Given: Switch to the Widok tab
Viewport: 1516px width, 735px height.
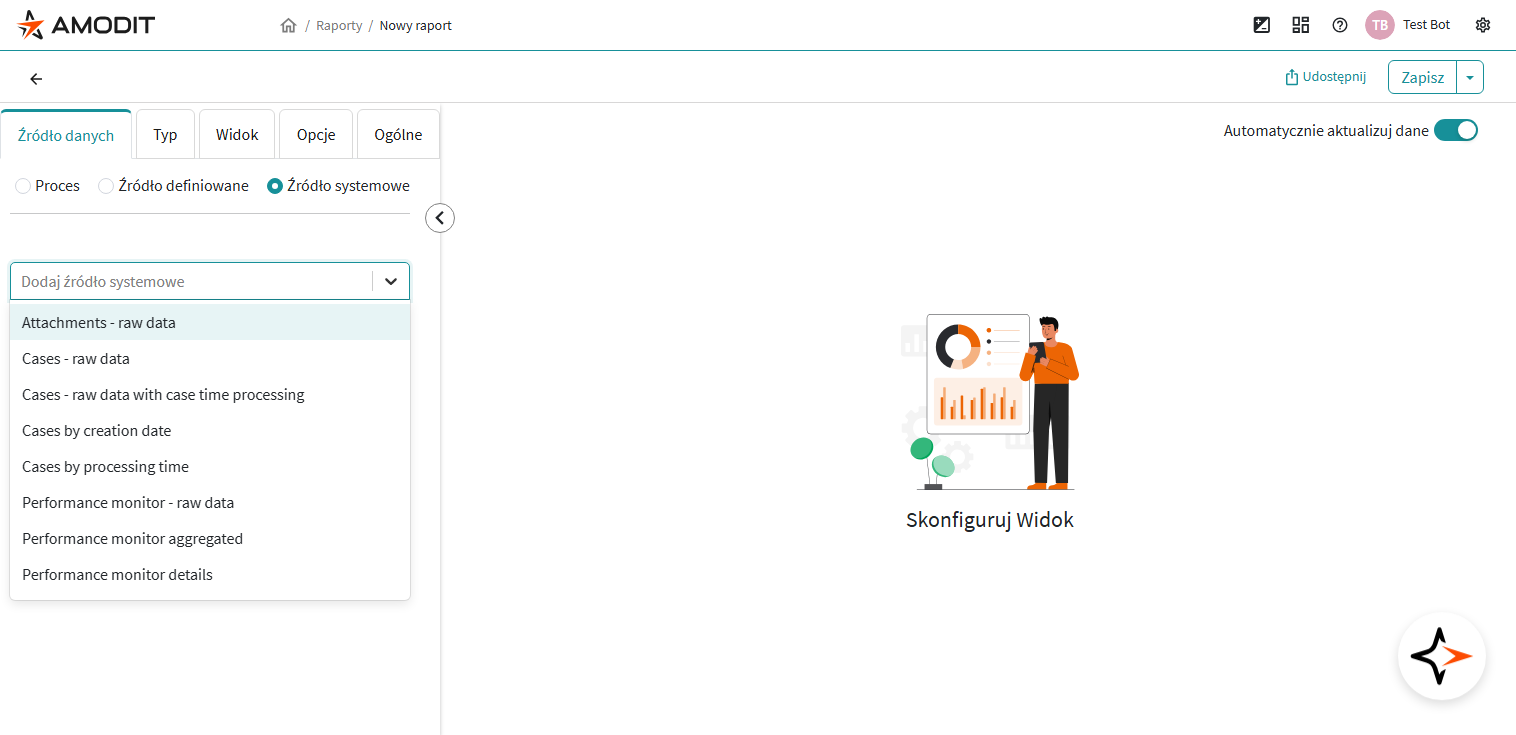Looking at the screenshot, I should [x=237, y=135].
